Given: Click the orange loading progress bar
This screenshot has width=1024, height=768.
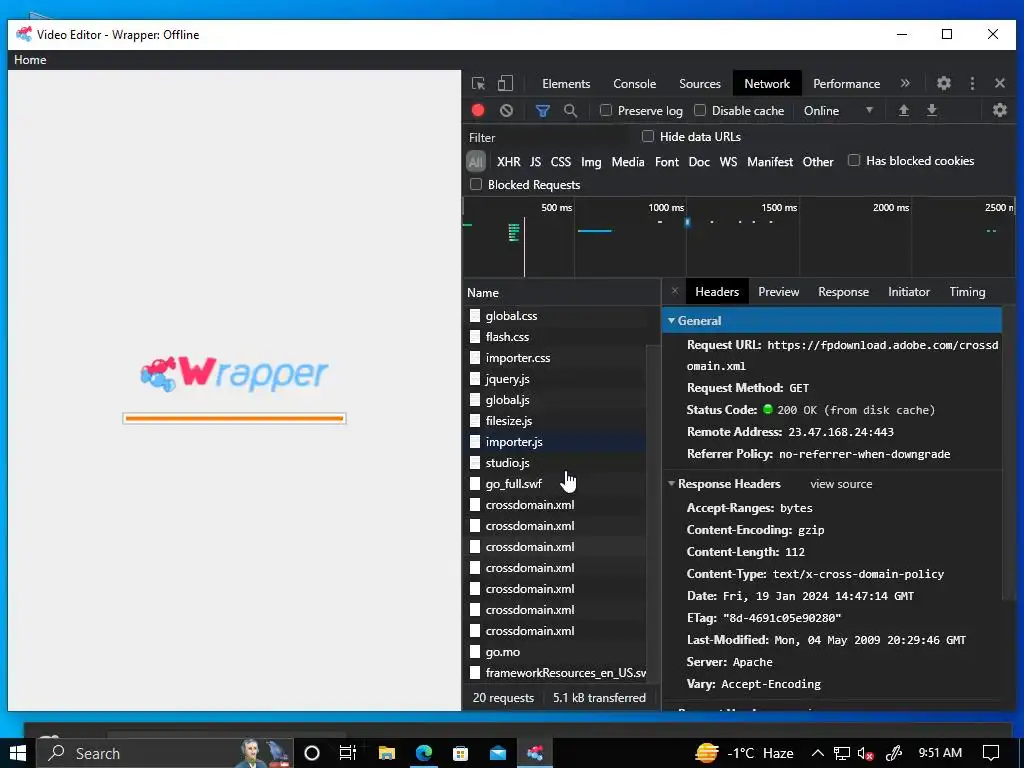Looking at the screenshot, I should 234,418.
